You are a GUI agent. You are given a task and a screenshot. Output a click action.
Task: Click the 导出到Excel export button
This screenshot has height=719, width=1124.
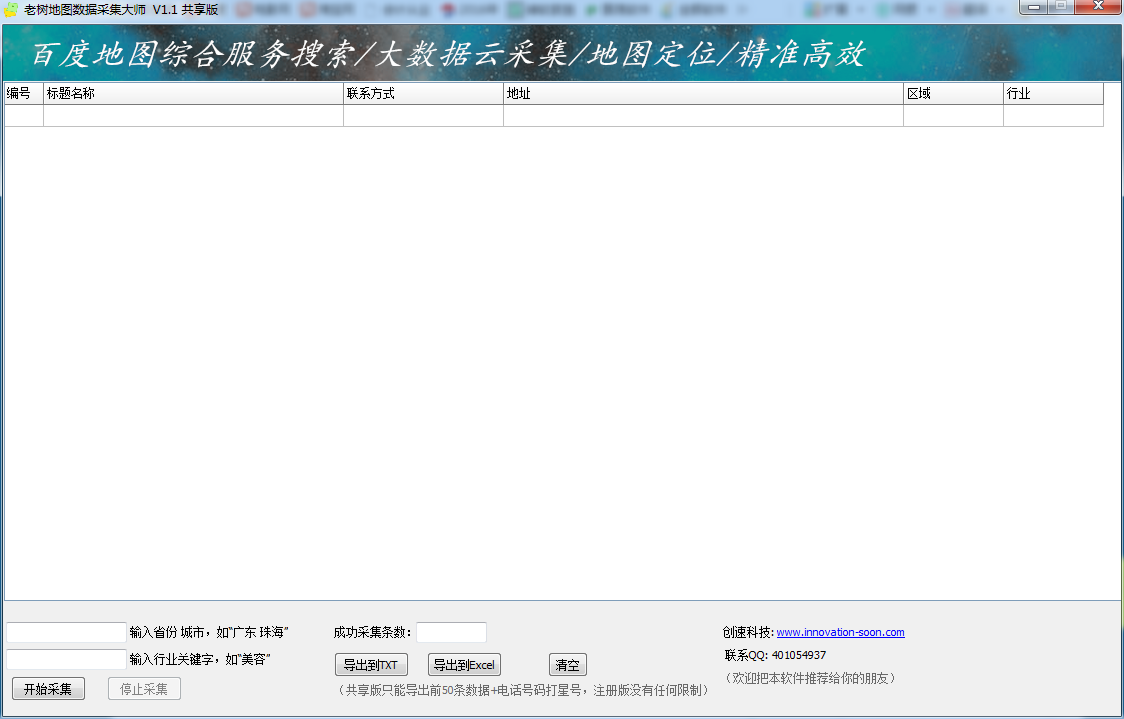[x=463, y=664]
